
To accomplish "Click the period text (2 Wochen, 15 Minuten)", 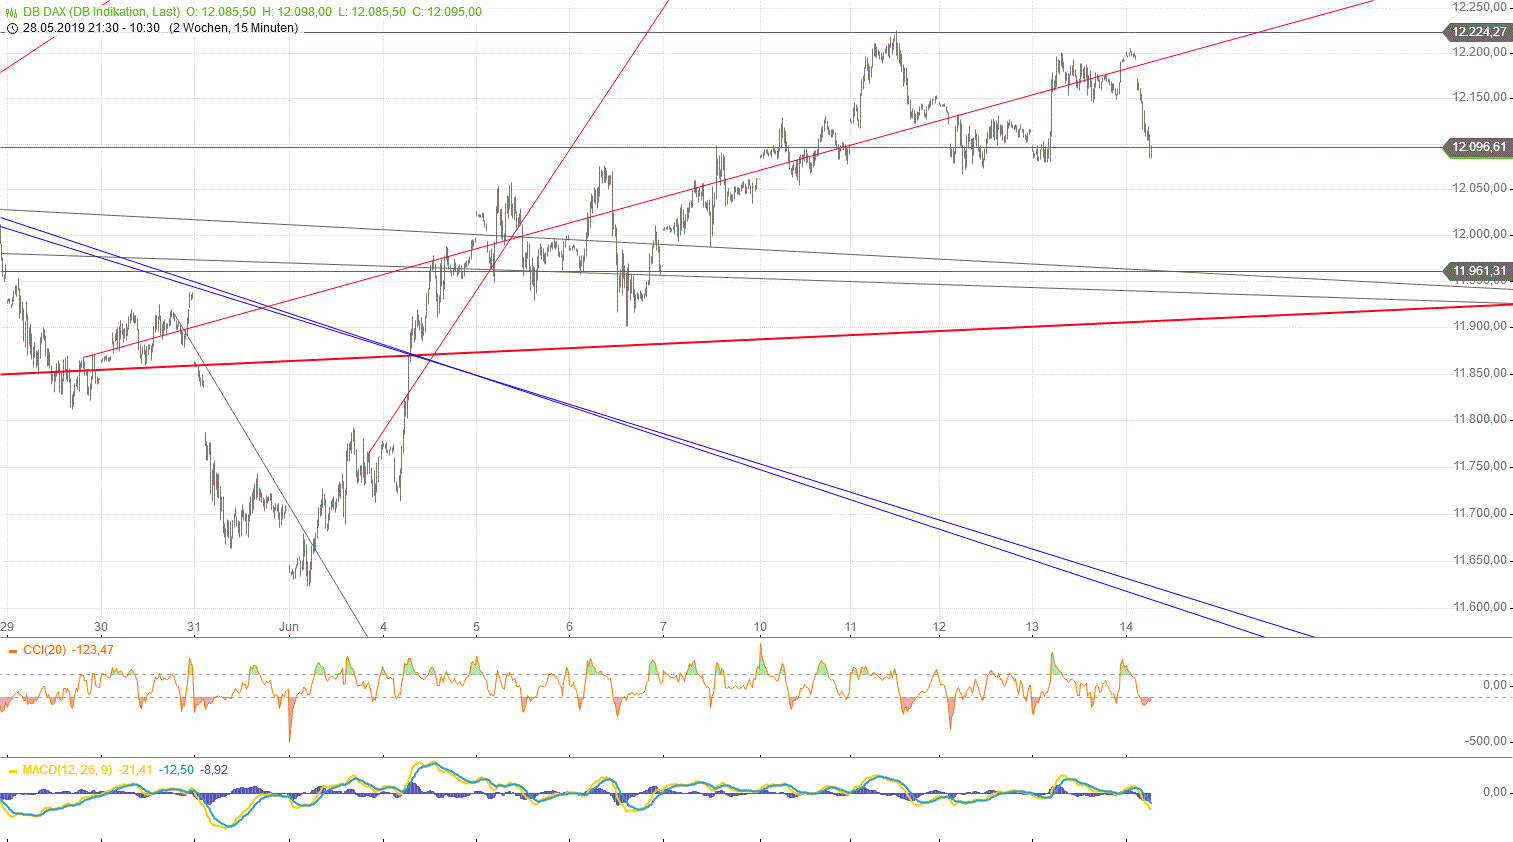I will 233,28.
